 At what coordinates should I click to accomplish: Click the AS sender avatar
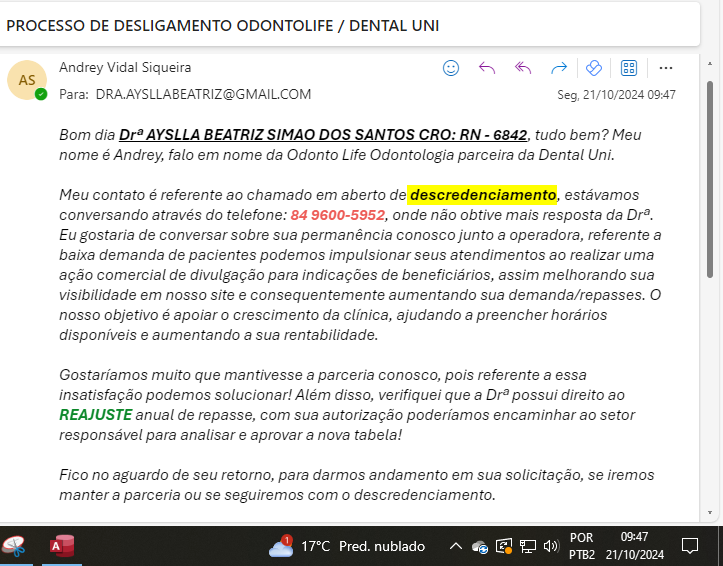(27, 80)
